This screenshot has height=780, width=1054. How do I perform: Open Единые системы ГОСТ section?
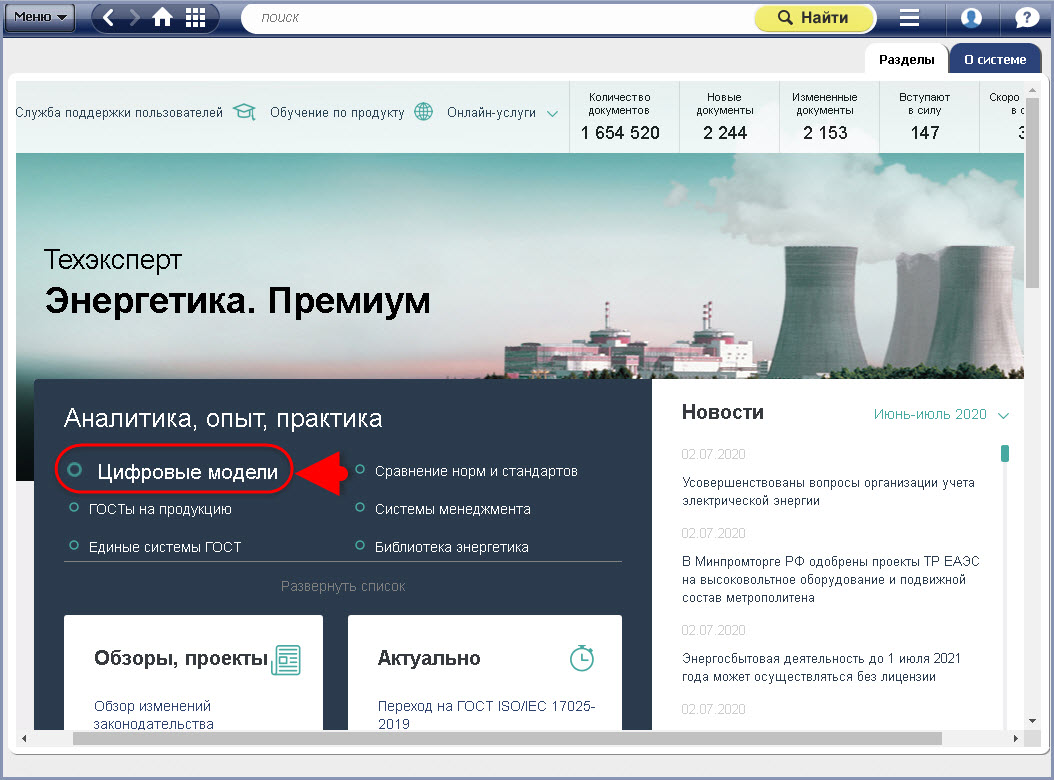[165, 547]
